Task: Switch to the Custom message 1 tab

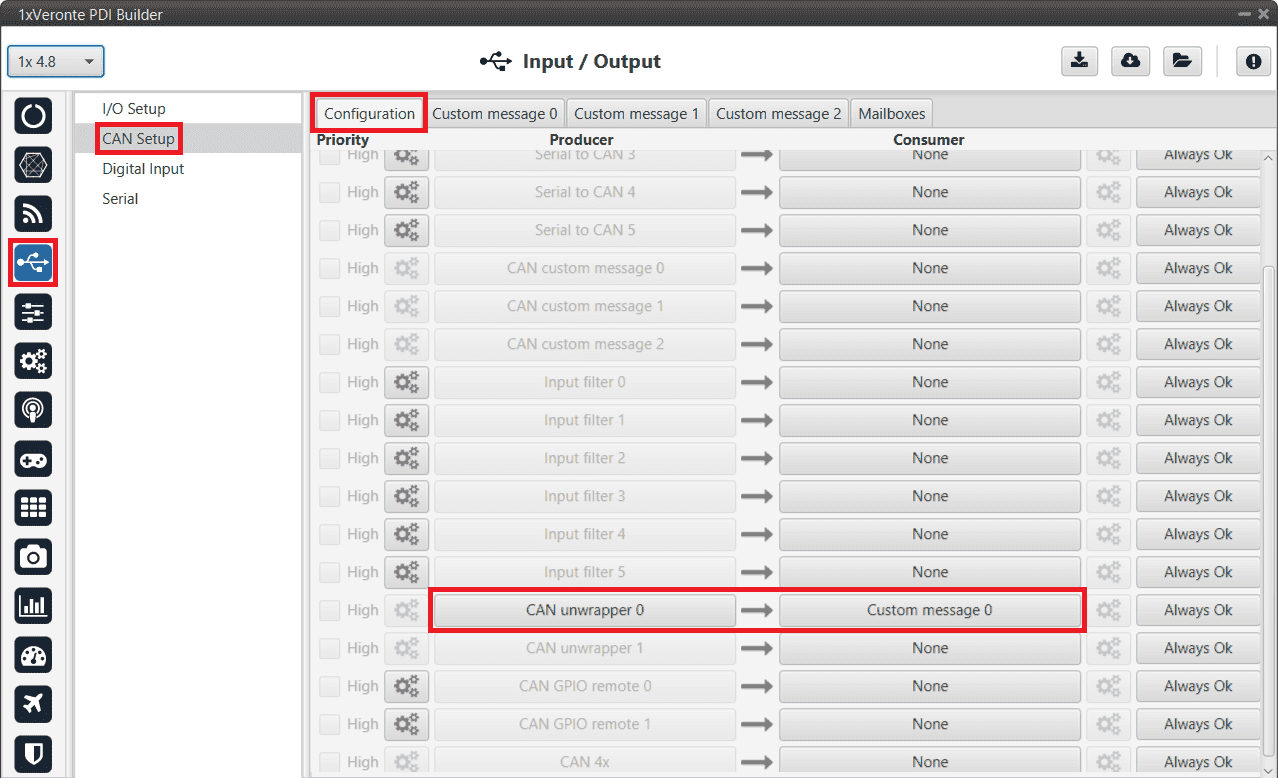Action: [x=637, y=113]
